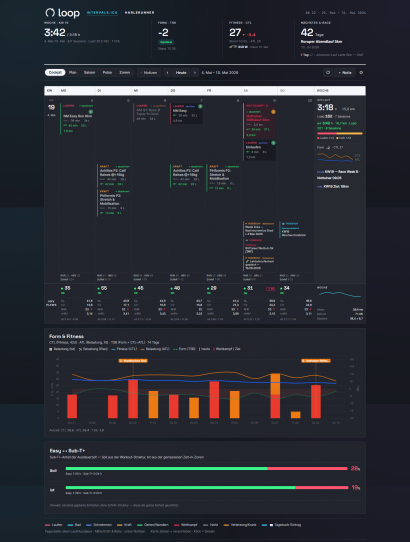Click the refresh icon beside Notiz button

[328, 73]
